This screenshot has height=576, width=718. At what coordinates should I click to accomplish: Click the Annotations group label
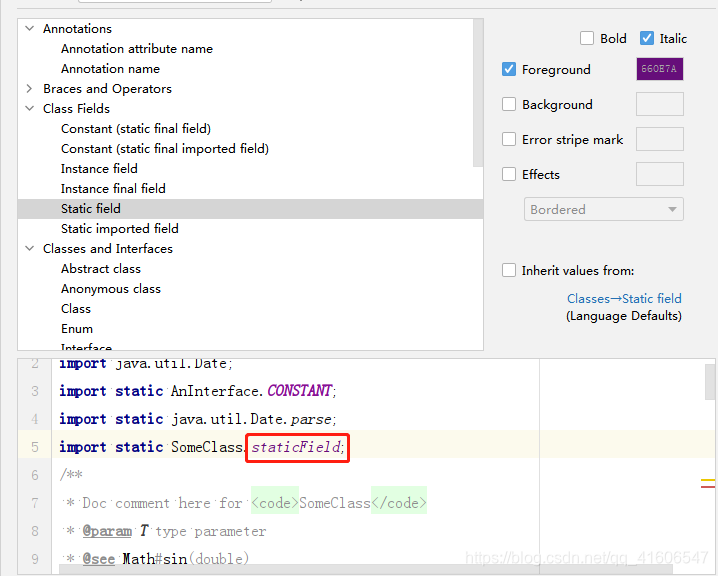click(x=77, y=28)
